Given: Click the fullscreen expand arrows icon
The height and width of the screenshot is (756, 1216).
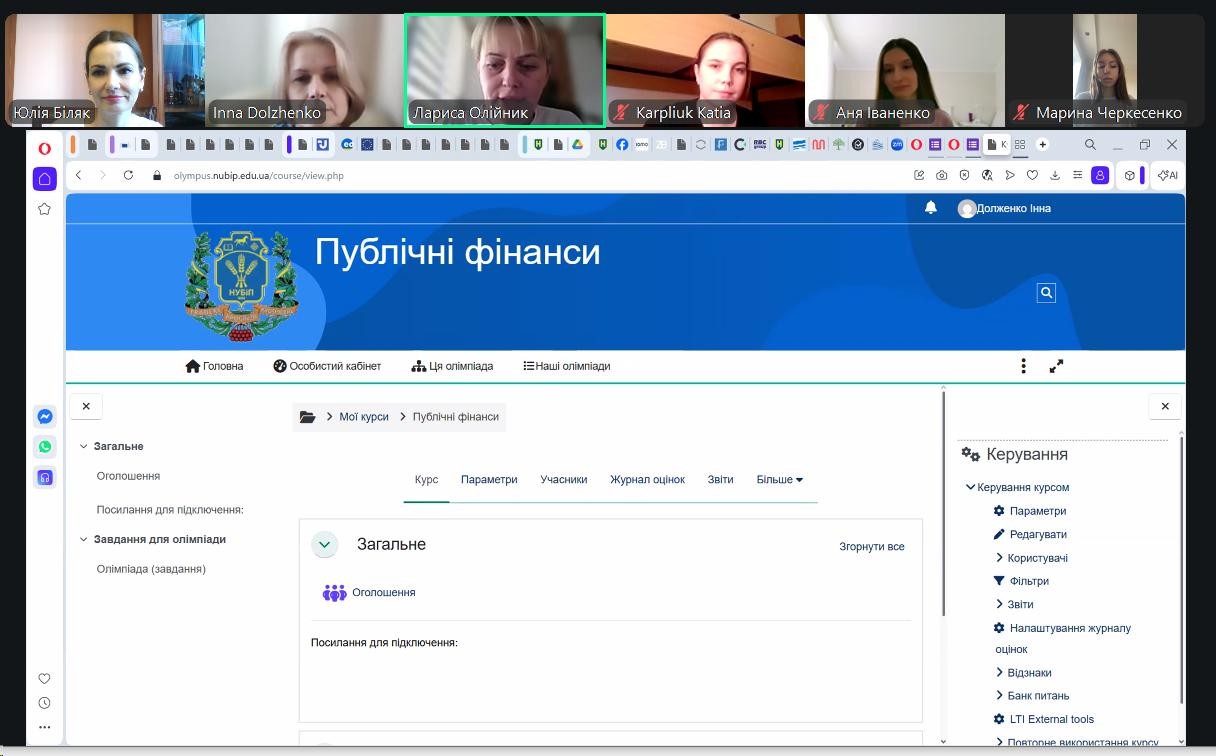Looking at the screenshot, I should pyautogui.click(x=1056, y=366).
